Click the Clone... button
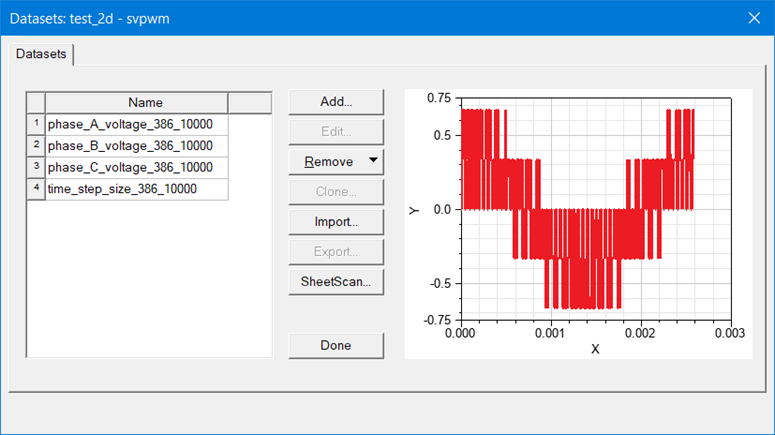This screenshot has height=435, width=775. [x=336, y=192]
